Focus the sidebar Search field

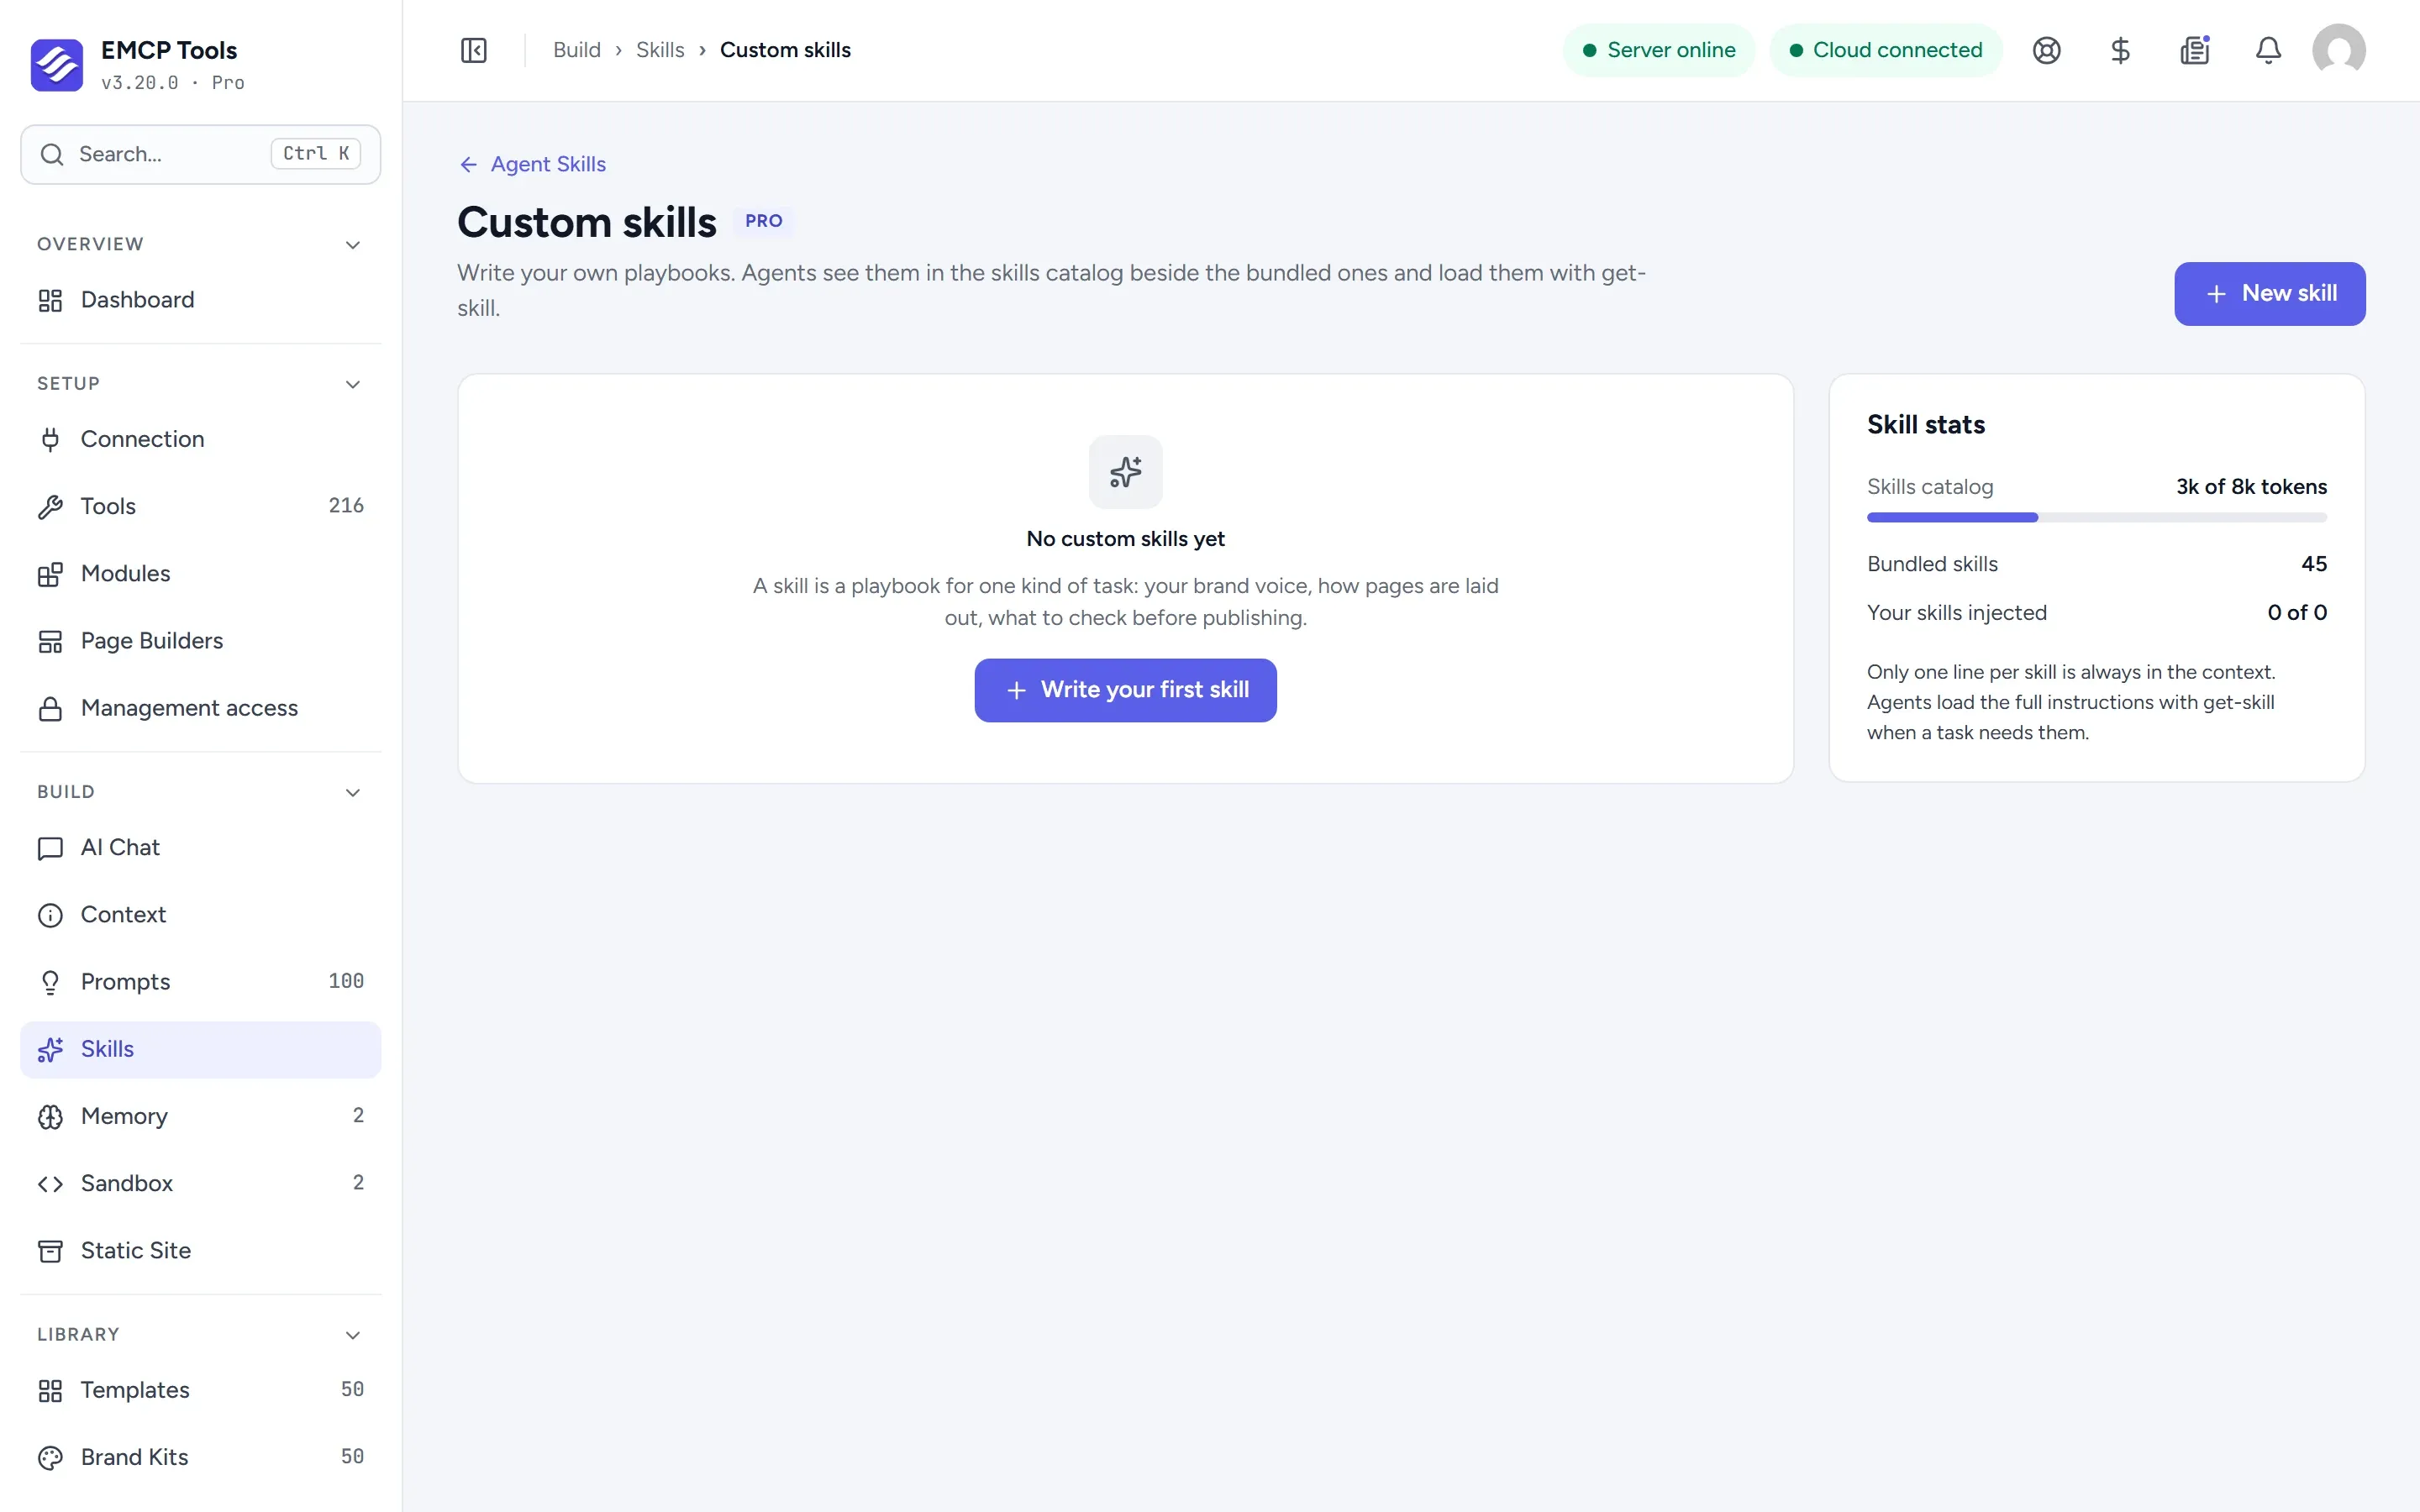pos(200,154)
